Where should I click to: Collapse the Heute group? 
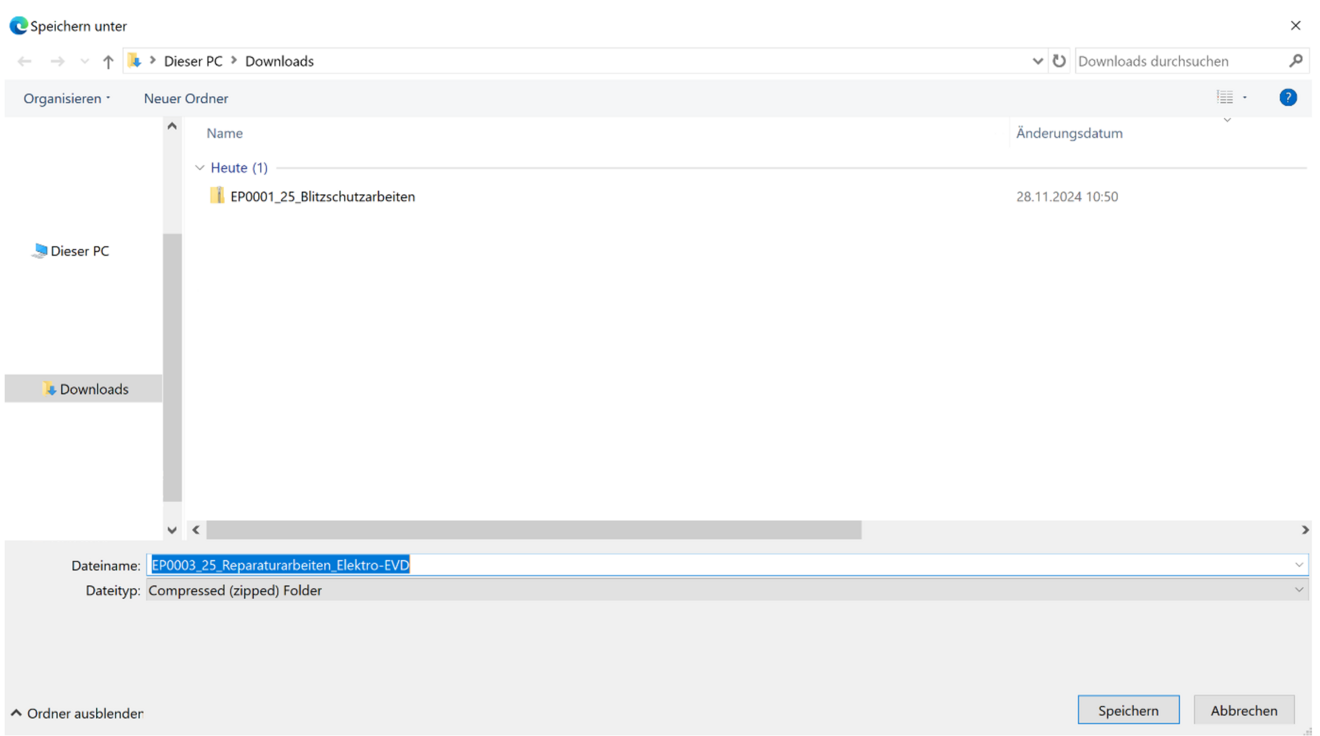(x=200, y=168)
